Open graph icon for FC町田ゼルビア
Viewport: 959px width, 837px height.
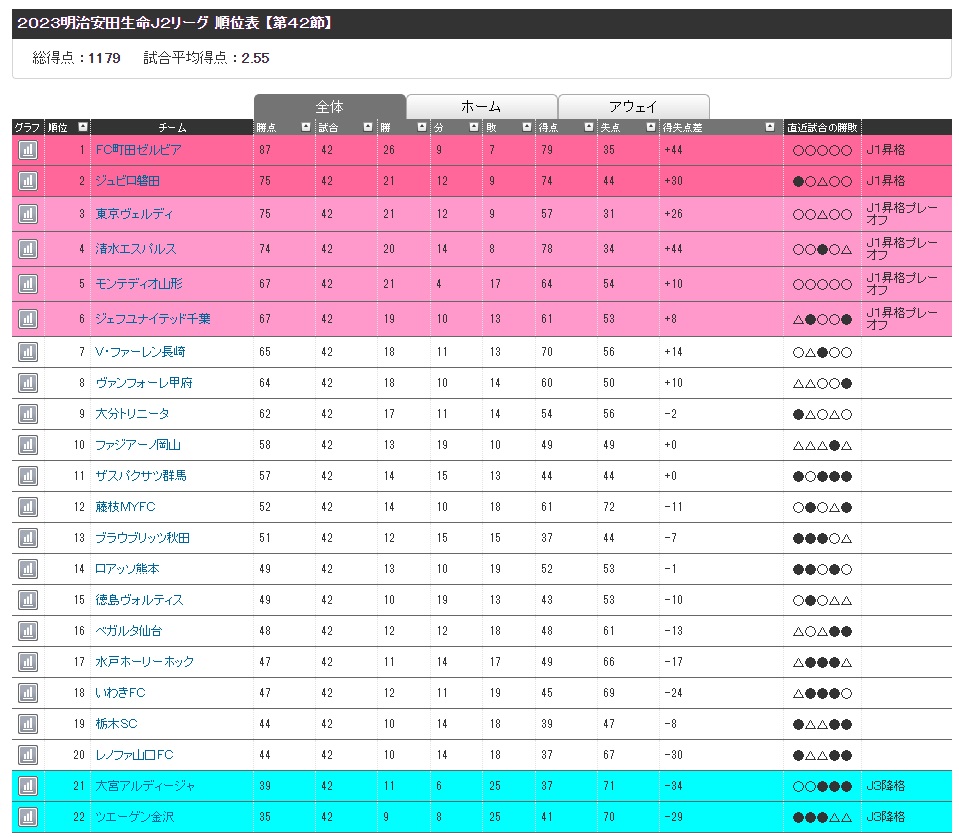click(x=27, y=150)
